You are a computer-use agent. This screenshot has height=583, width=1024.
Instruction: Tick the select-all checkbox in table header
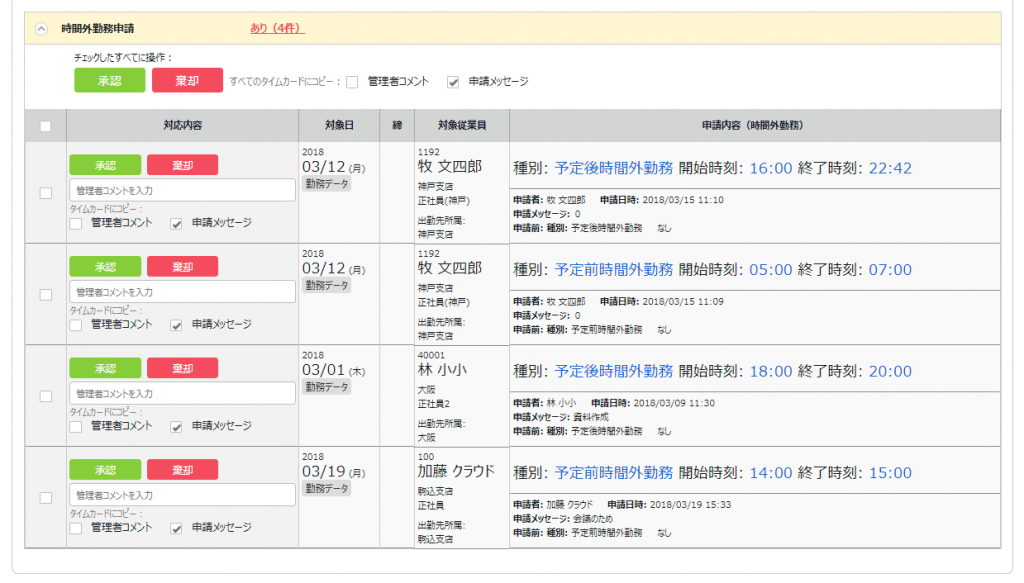pyautogui.click(x=46, y=126)
